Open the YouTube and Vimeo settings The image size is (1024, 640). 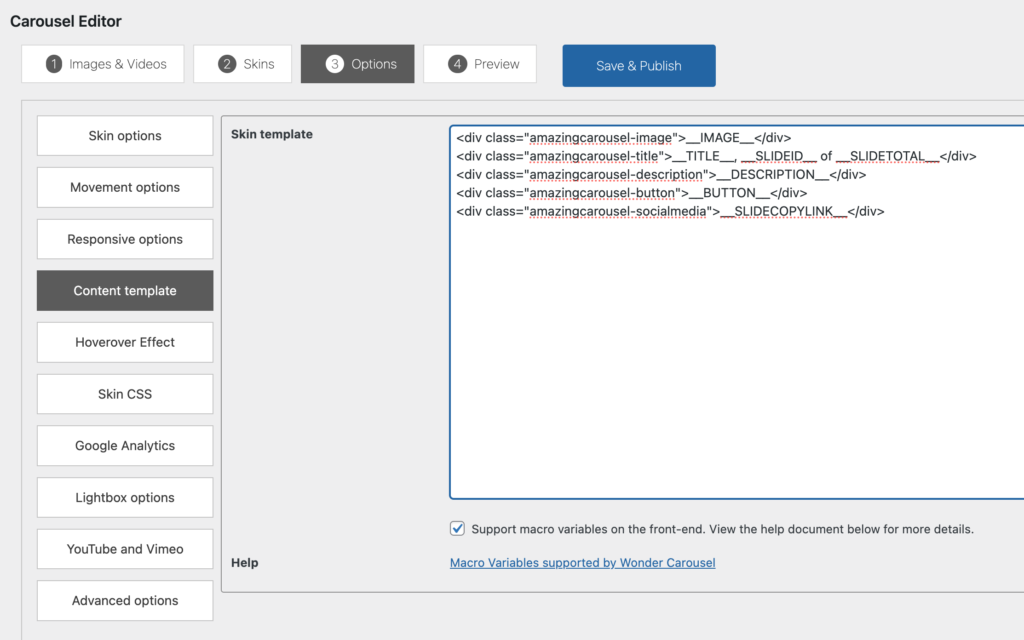[x=124, y=549]
